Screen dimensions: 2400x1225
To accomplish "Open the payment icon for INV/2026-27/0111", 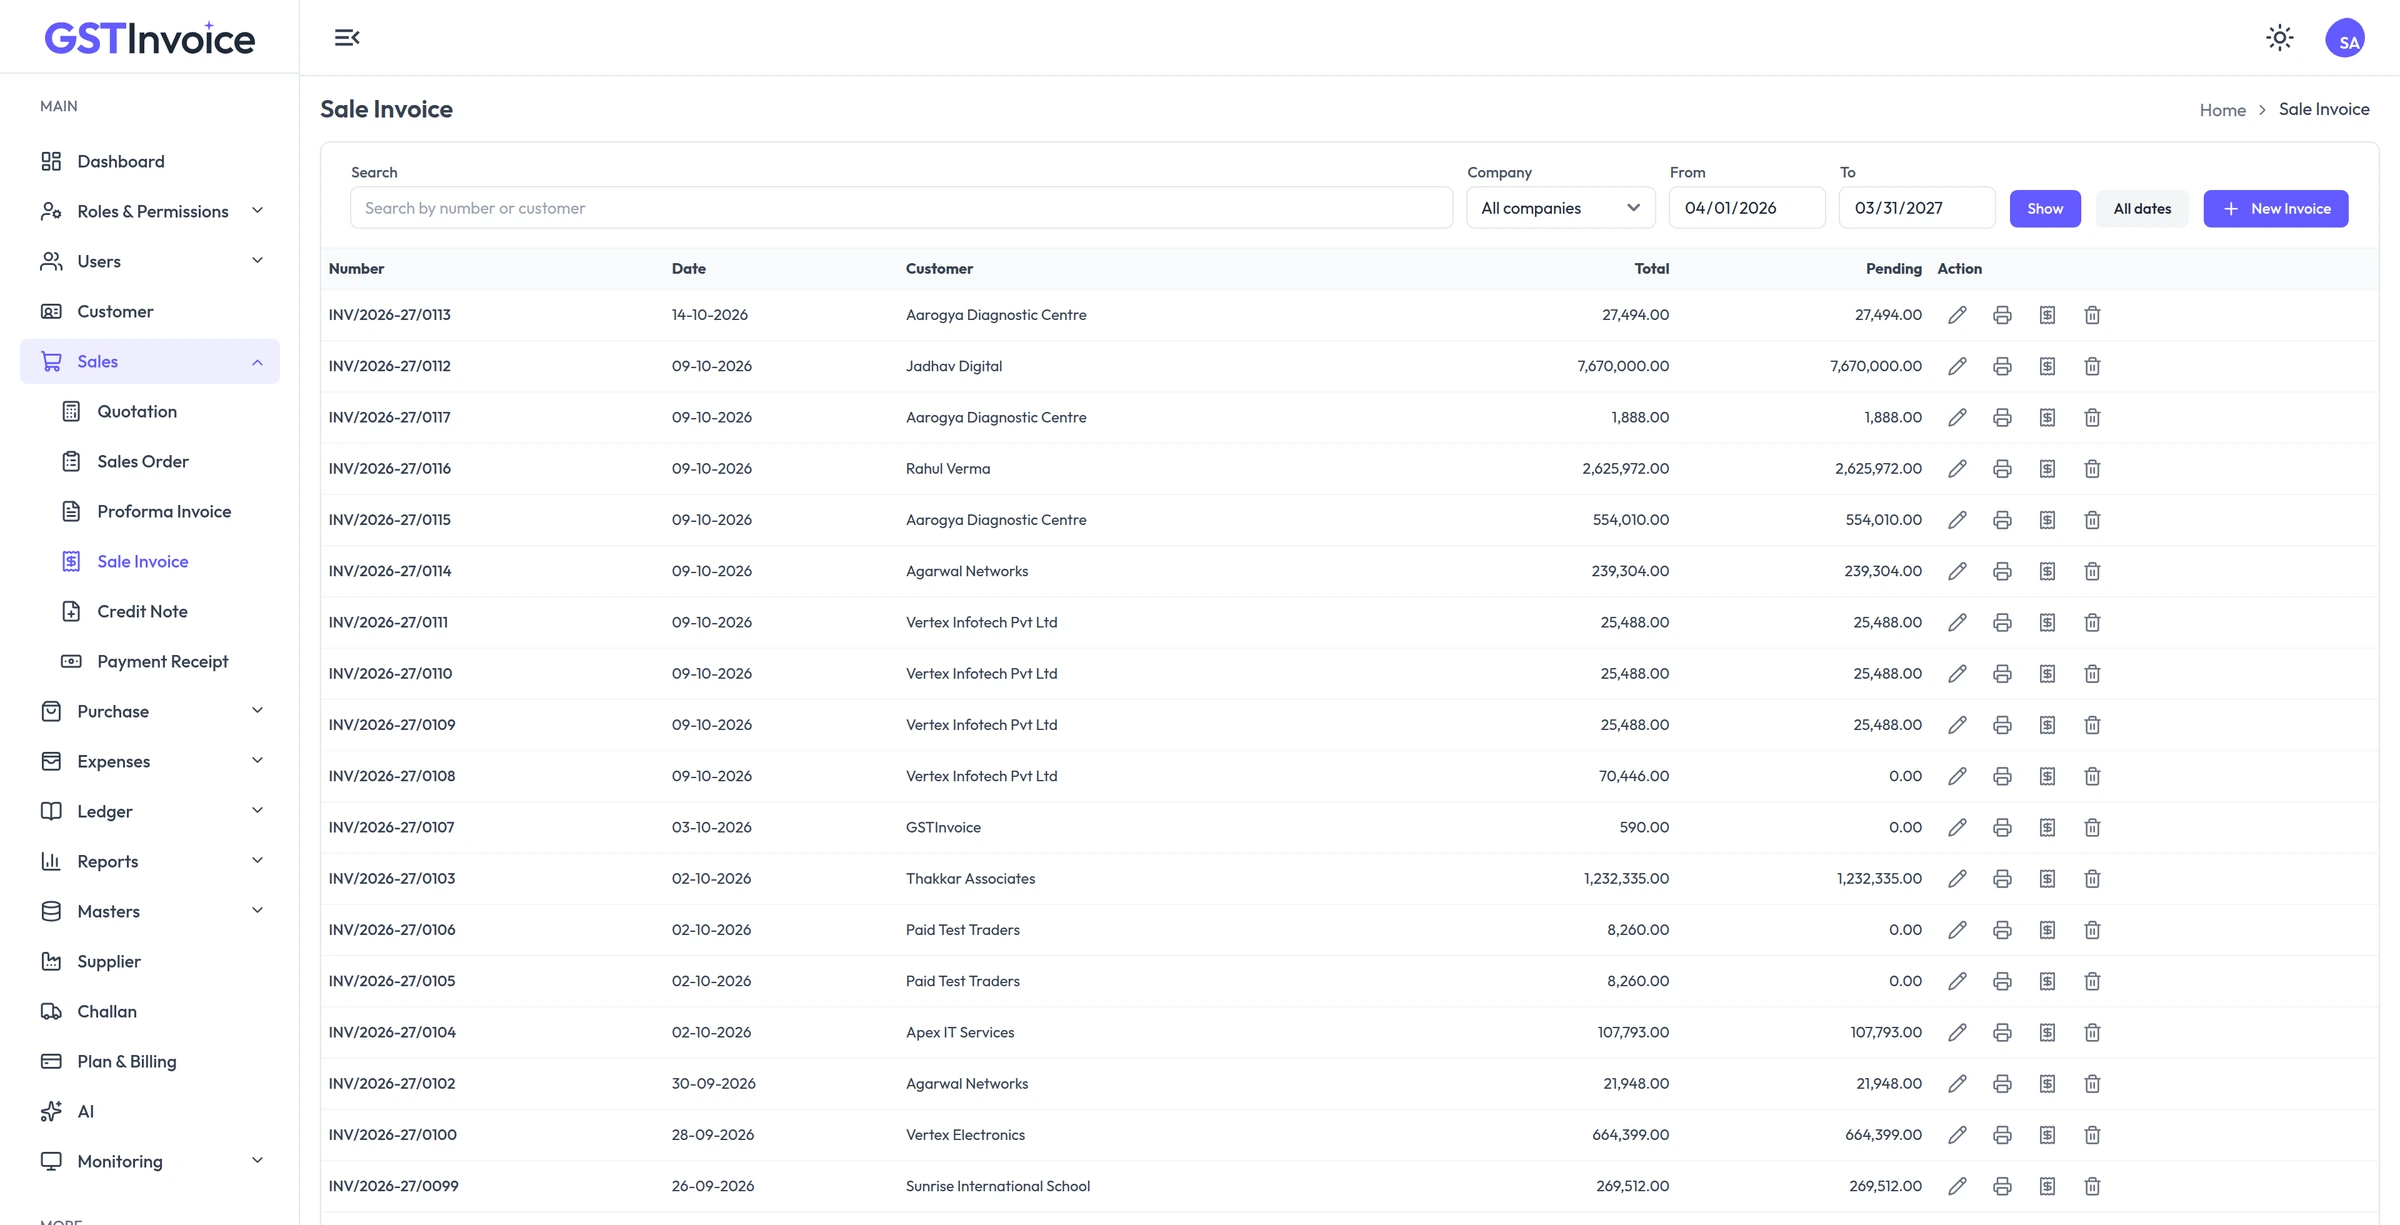I will point(2047,622).
